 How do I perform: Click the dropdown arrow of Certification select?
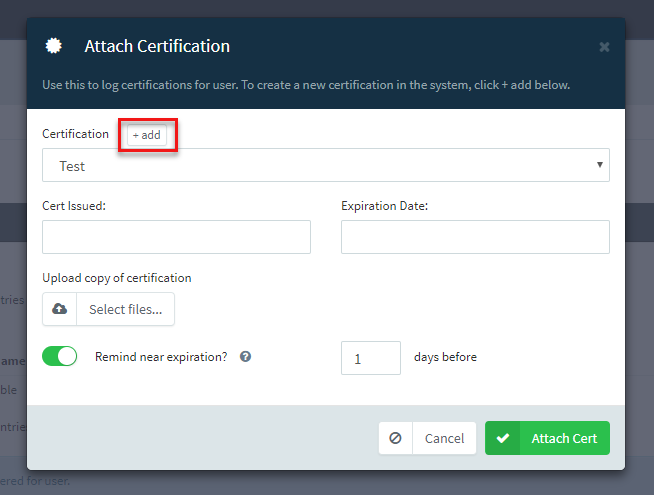[599, 165]
